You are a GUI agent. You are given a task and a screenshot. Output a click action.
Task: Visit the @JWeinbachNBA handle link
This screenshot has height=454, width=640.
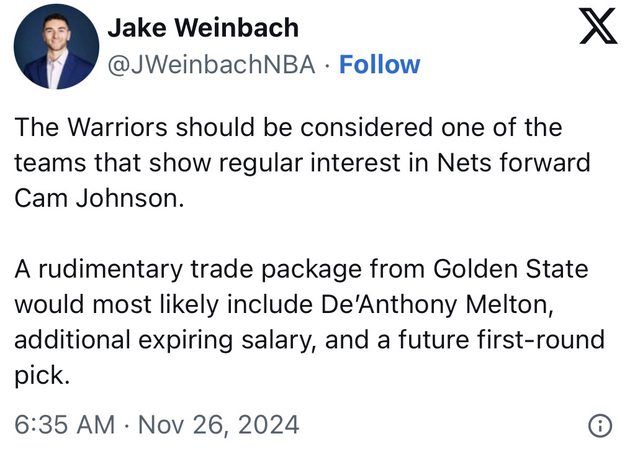tap(212, 65)
